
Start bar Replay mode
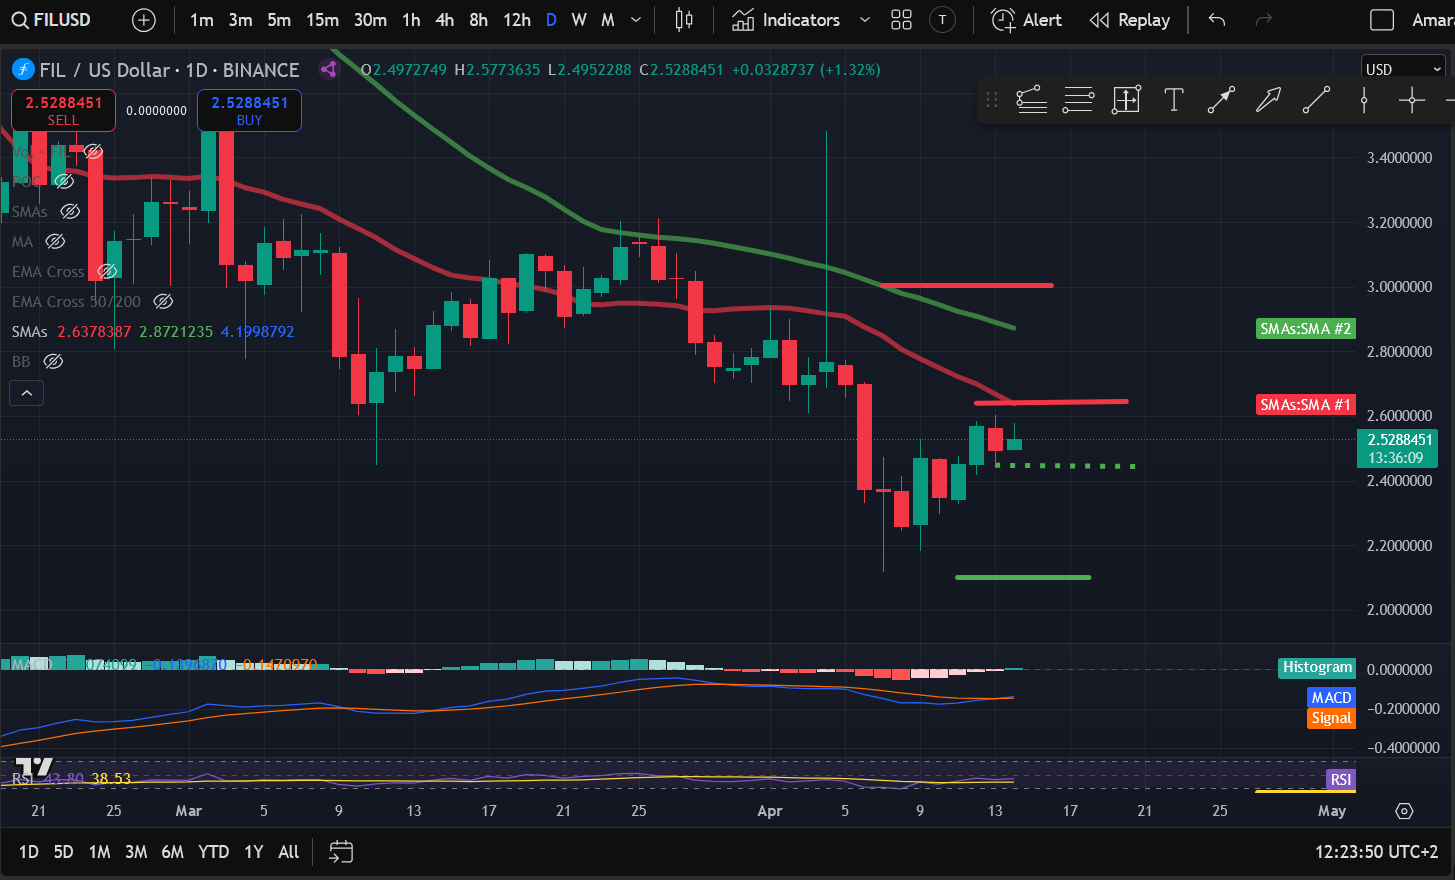point(1130,20)
